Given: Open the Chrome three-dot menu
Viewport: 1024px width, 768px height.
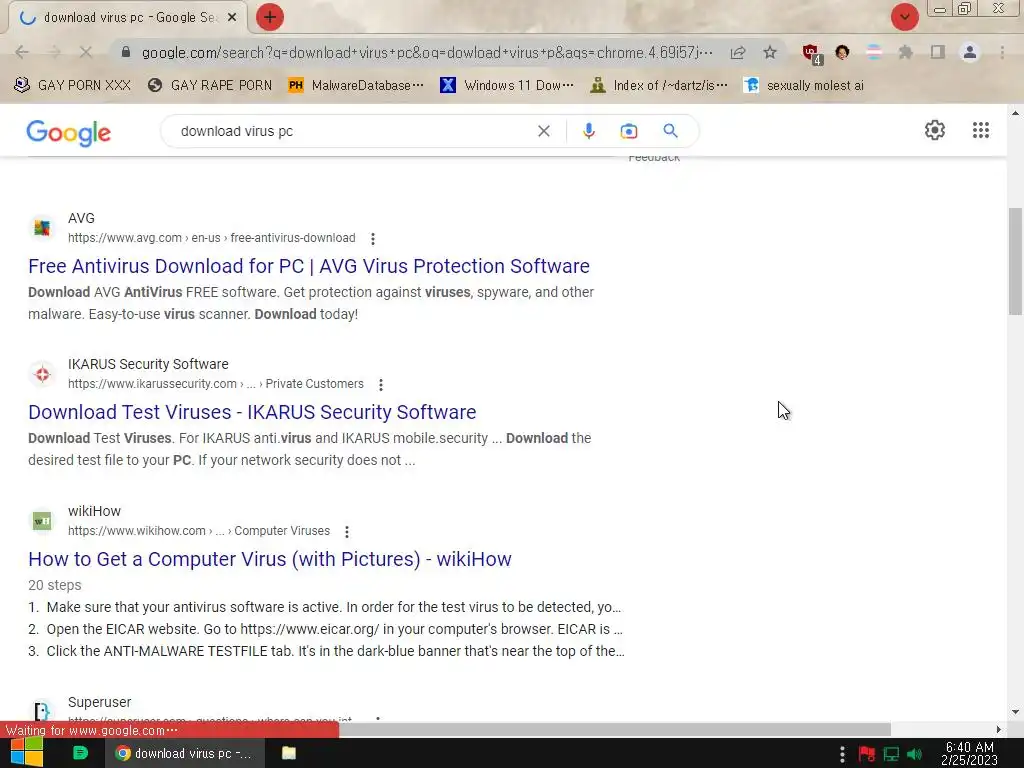Looking at the screenshot, I should (1002, 52).
